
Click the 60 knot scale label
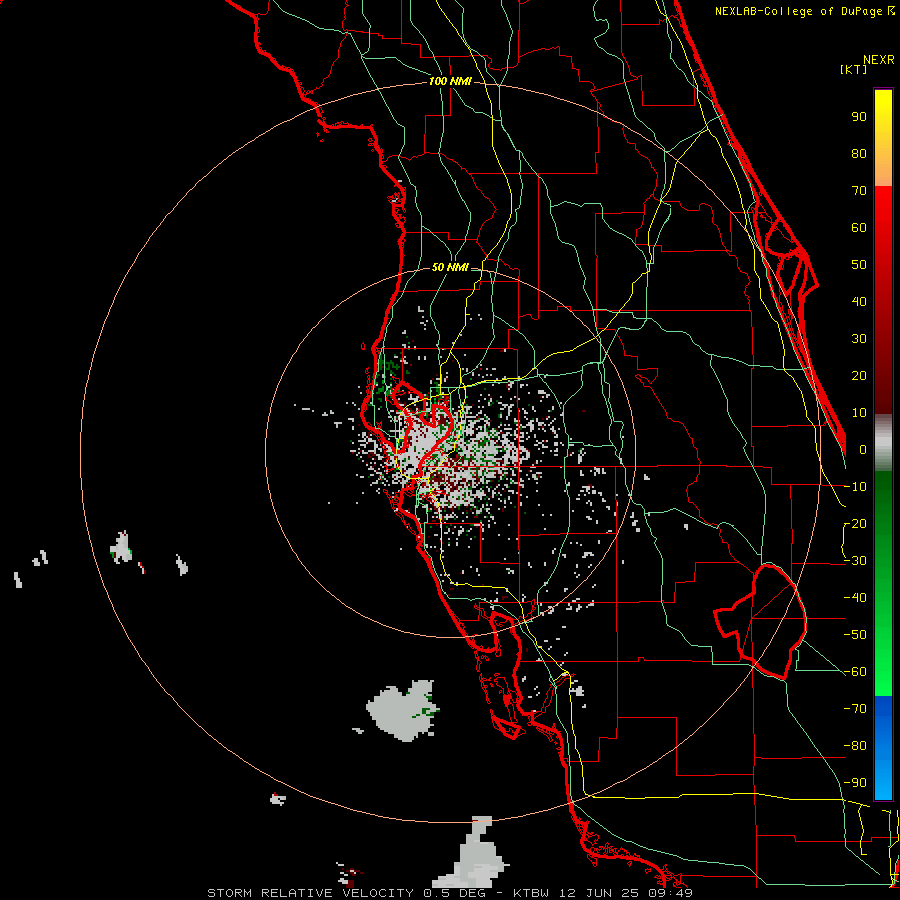pos(859,227)
